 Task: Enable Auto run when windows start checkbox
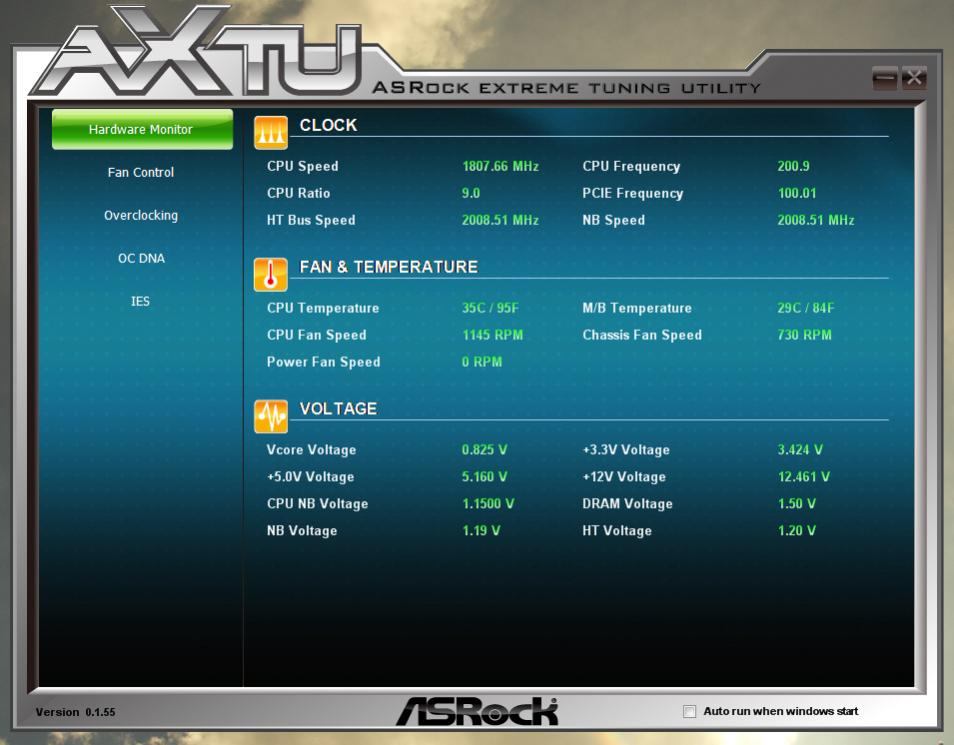click(689, 711)
